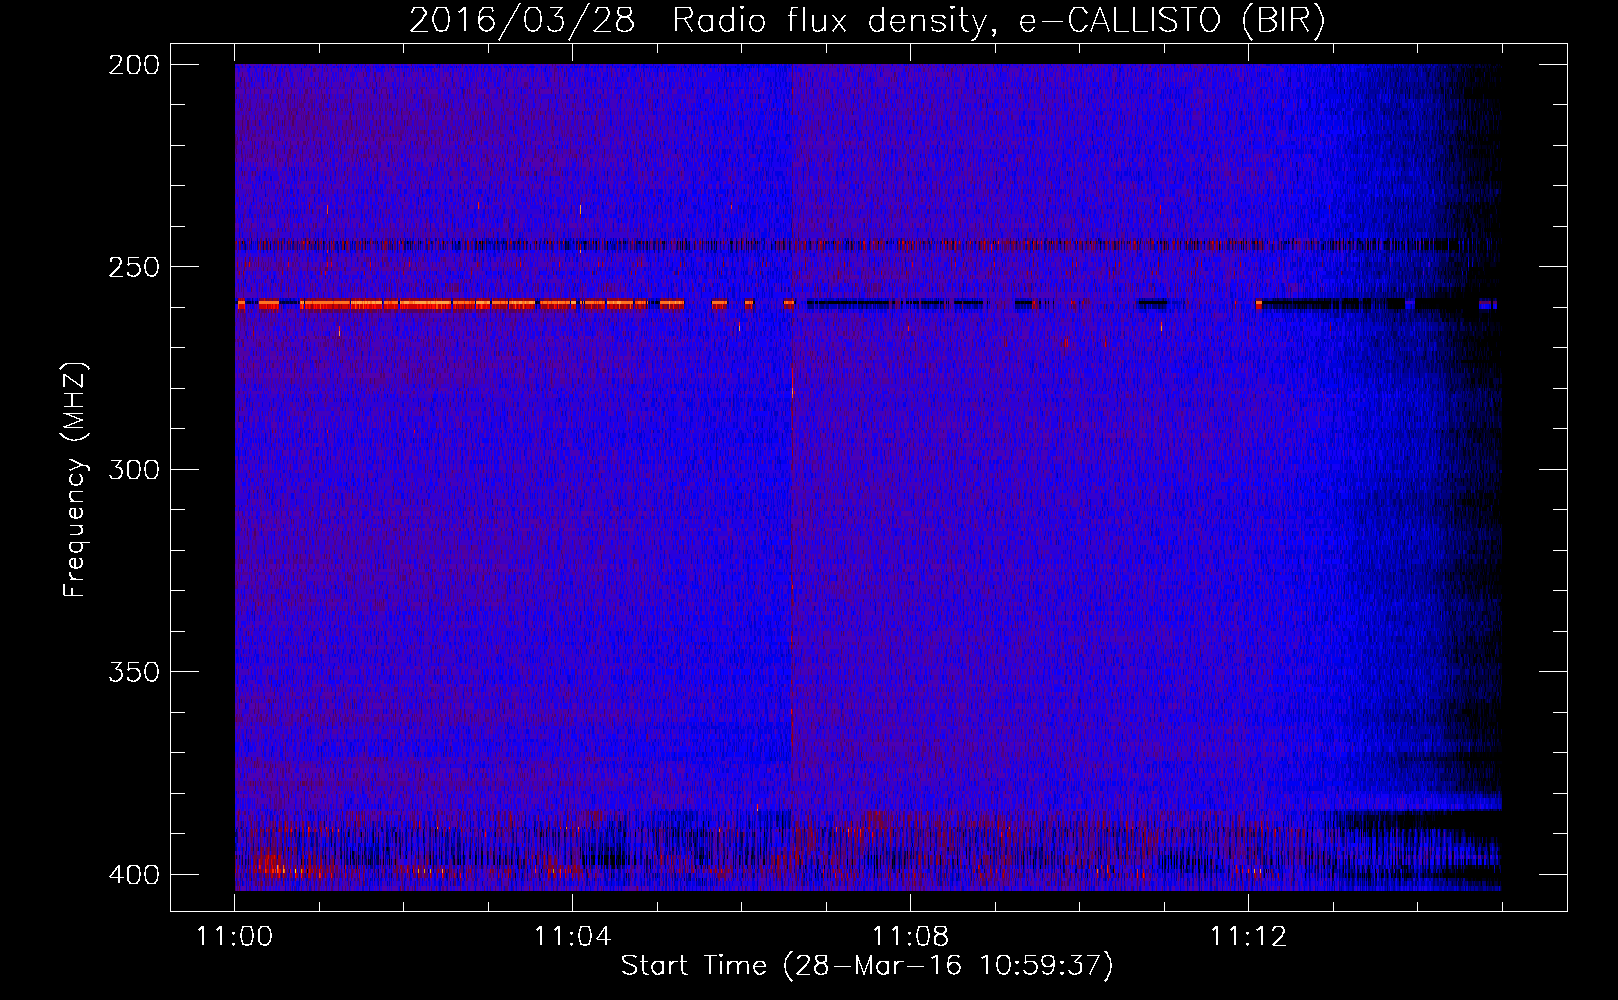Click the 'Frequency (MHZ)' axis label

click(x=75, y=479)
